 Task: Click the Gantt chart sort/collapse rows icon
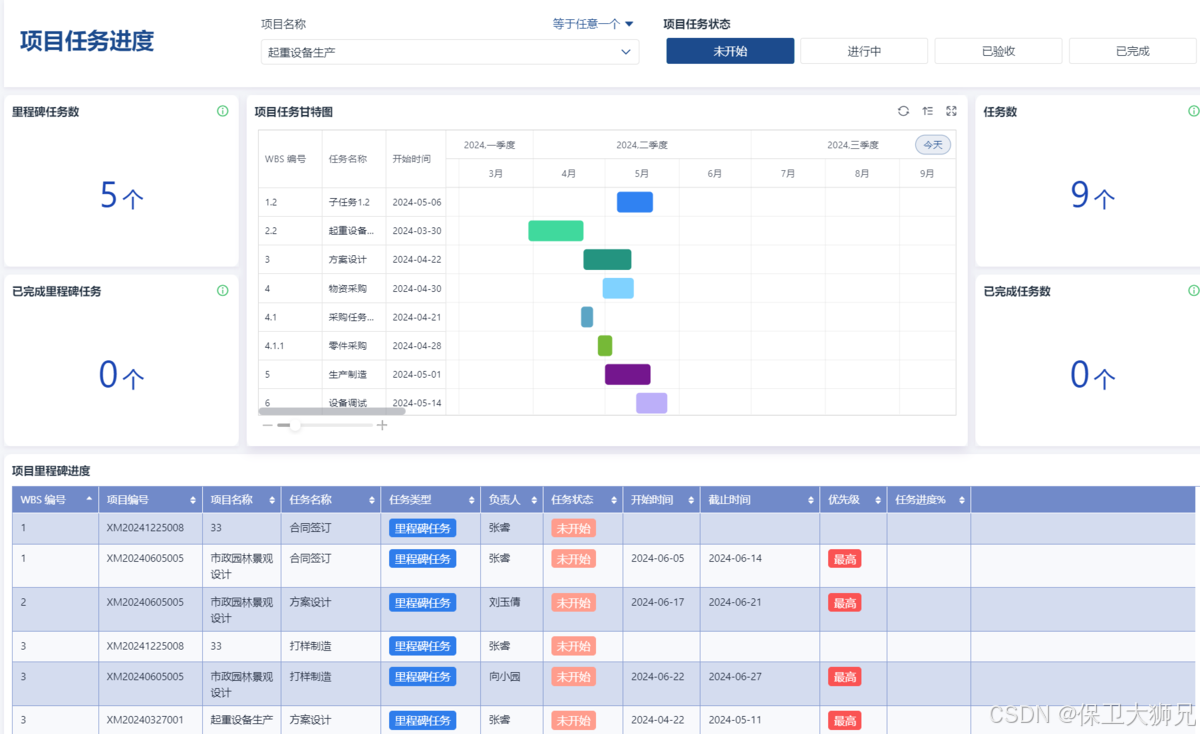(x=927, y=111)
